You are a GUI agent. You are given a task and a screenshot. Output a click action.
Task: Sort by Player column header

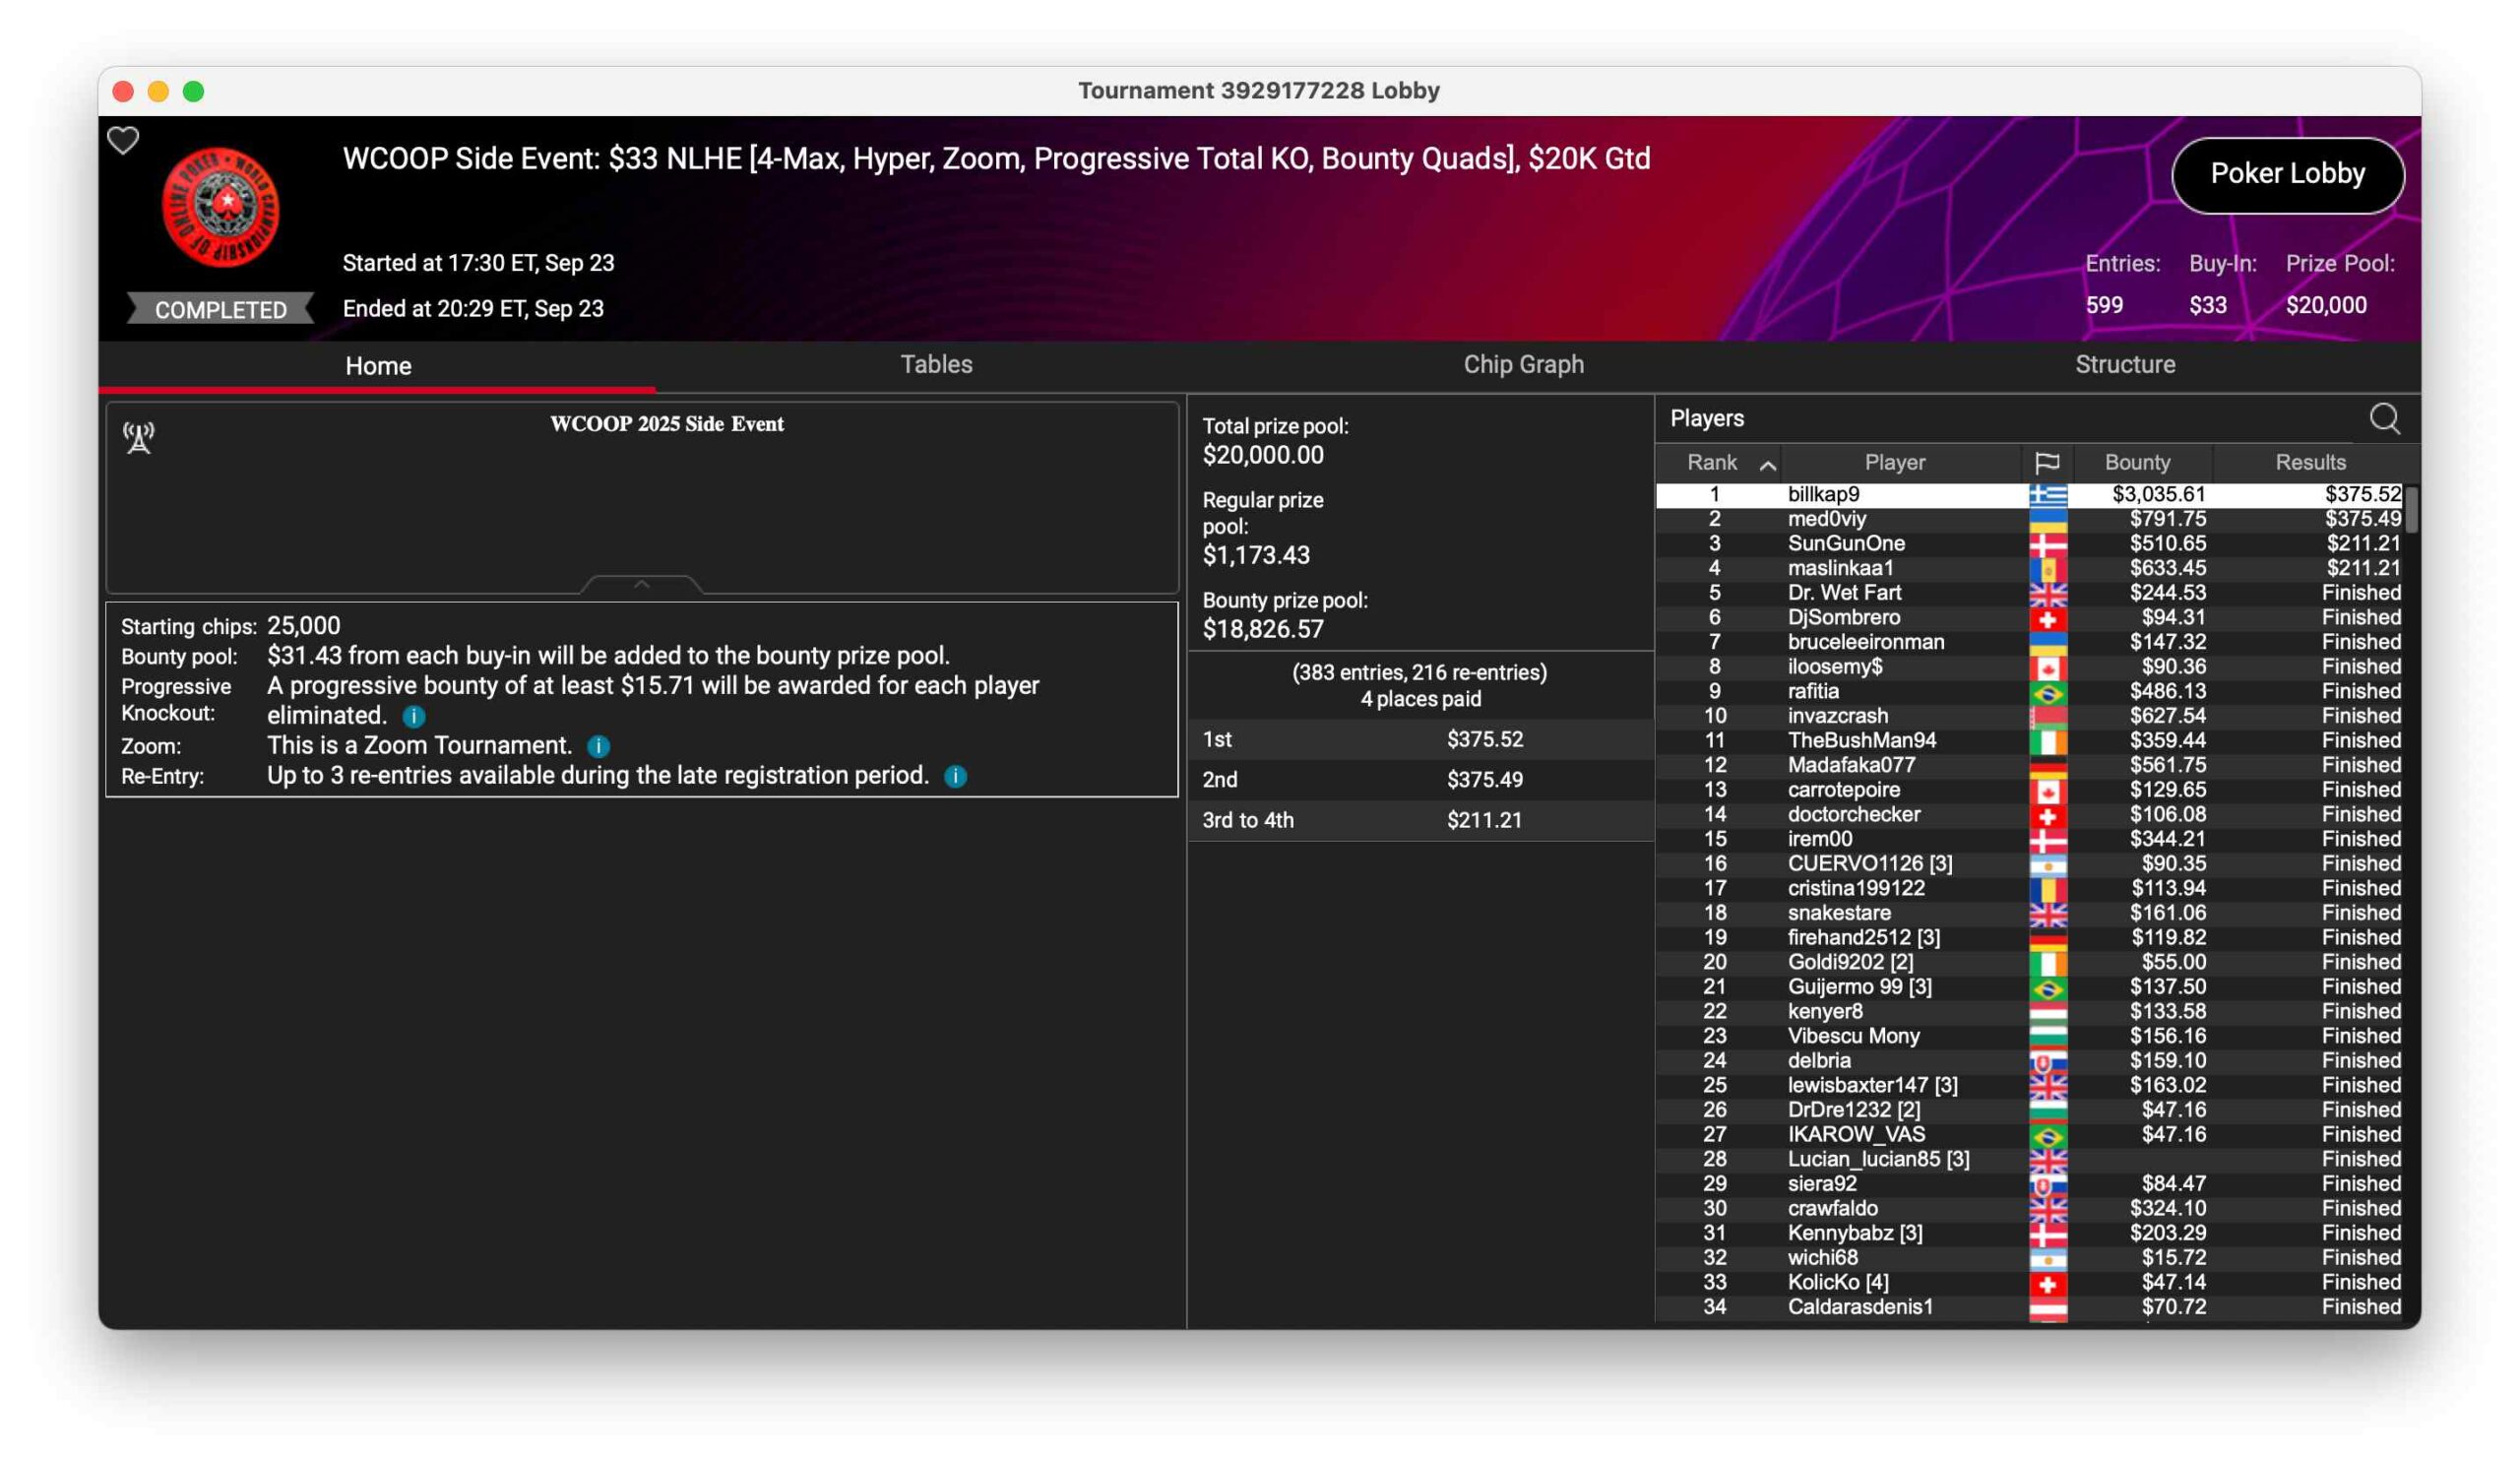pos(1894,462)
